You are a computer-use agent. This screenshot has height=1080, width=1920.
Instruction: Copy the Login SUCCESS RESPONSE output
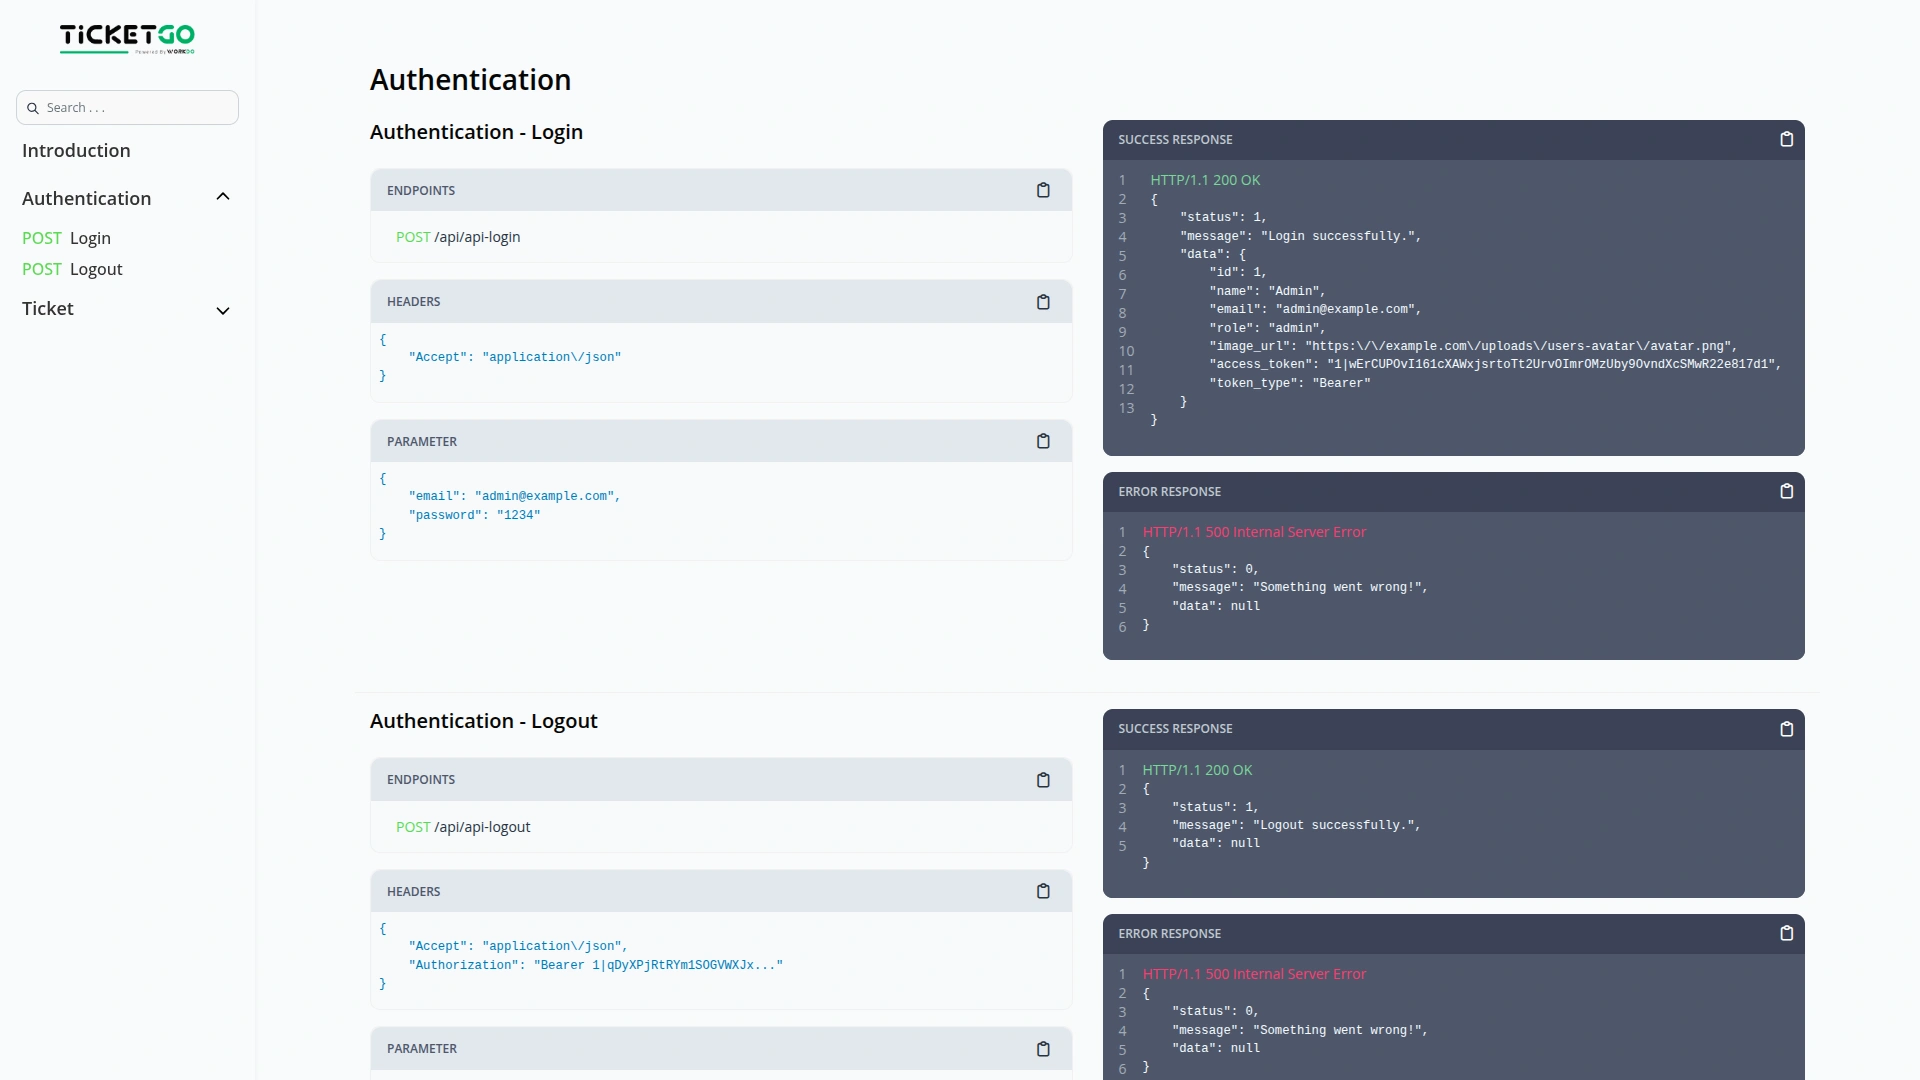(x=1787, y=139)
